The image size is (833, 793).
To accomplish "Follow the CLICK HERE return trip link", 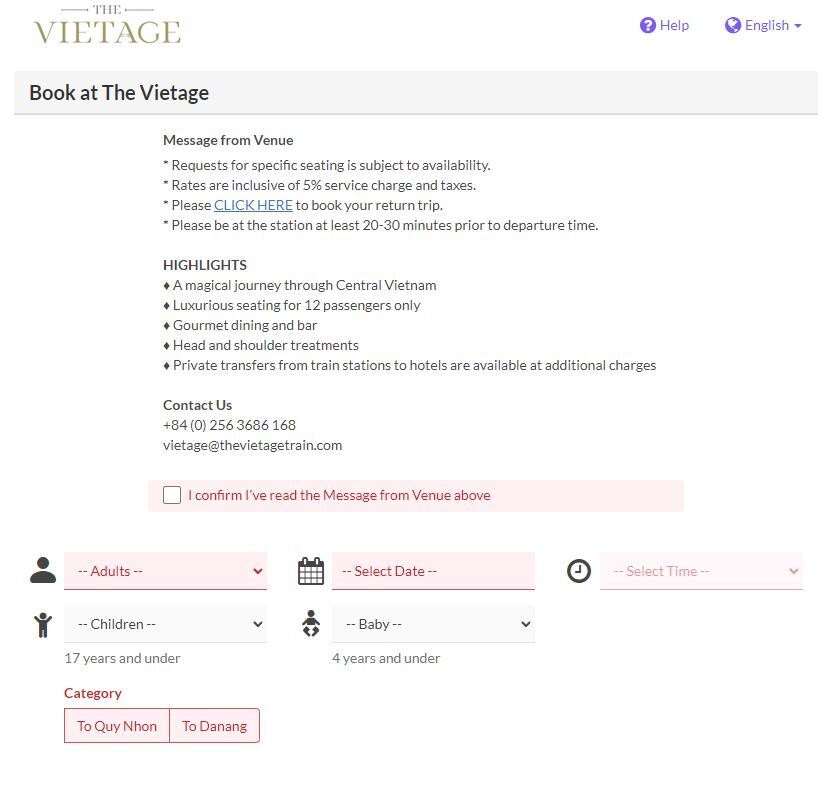I will coord(253,205).
